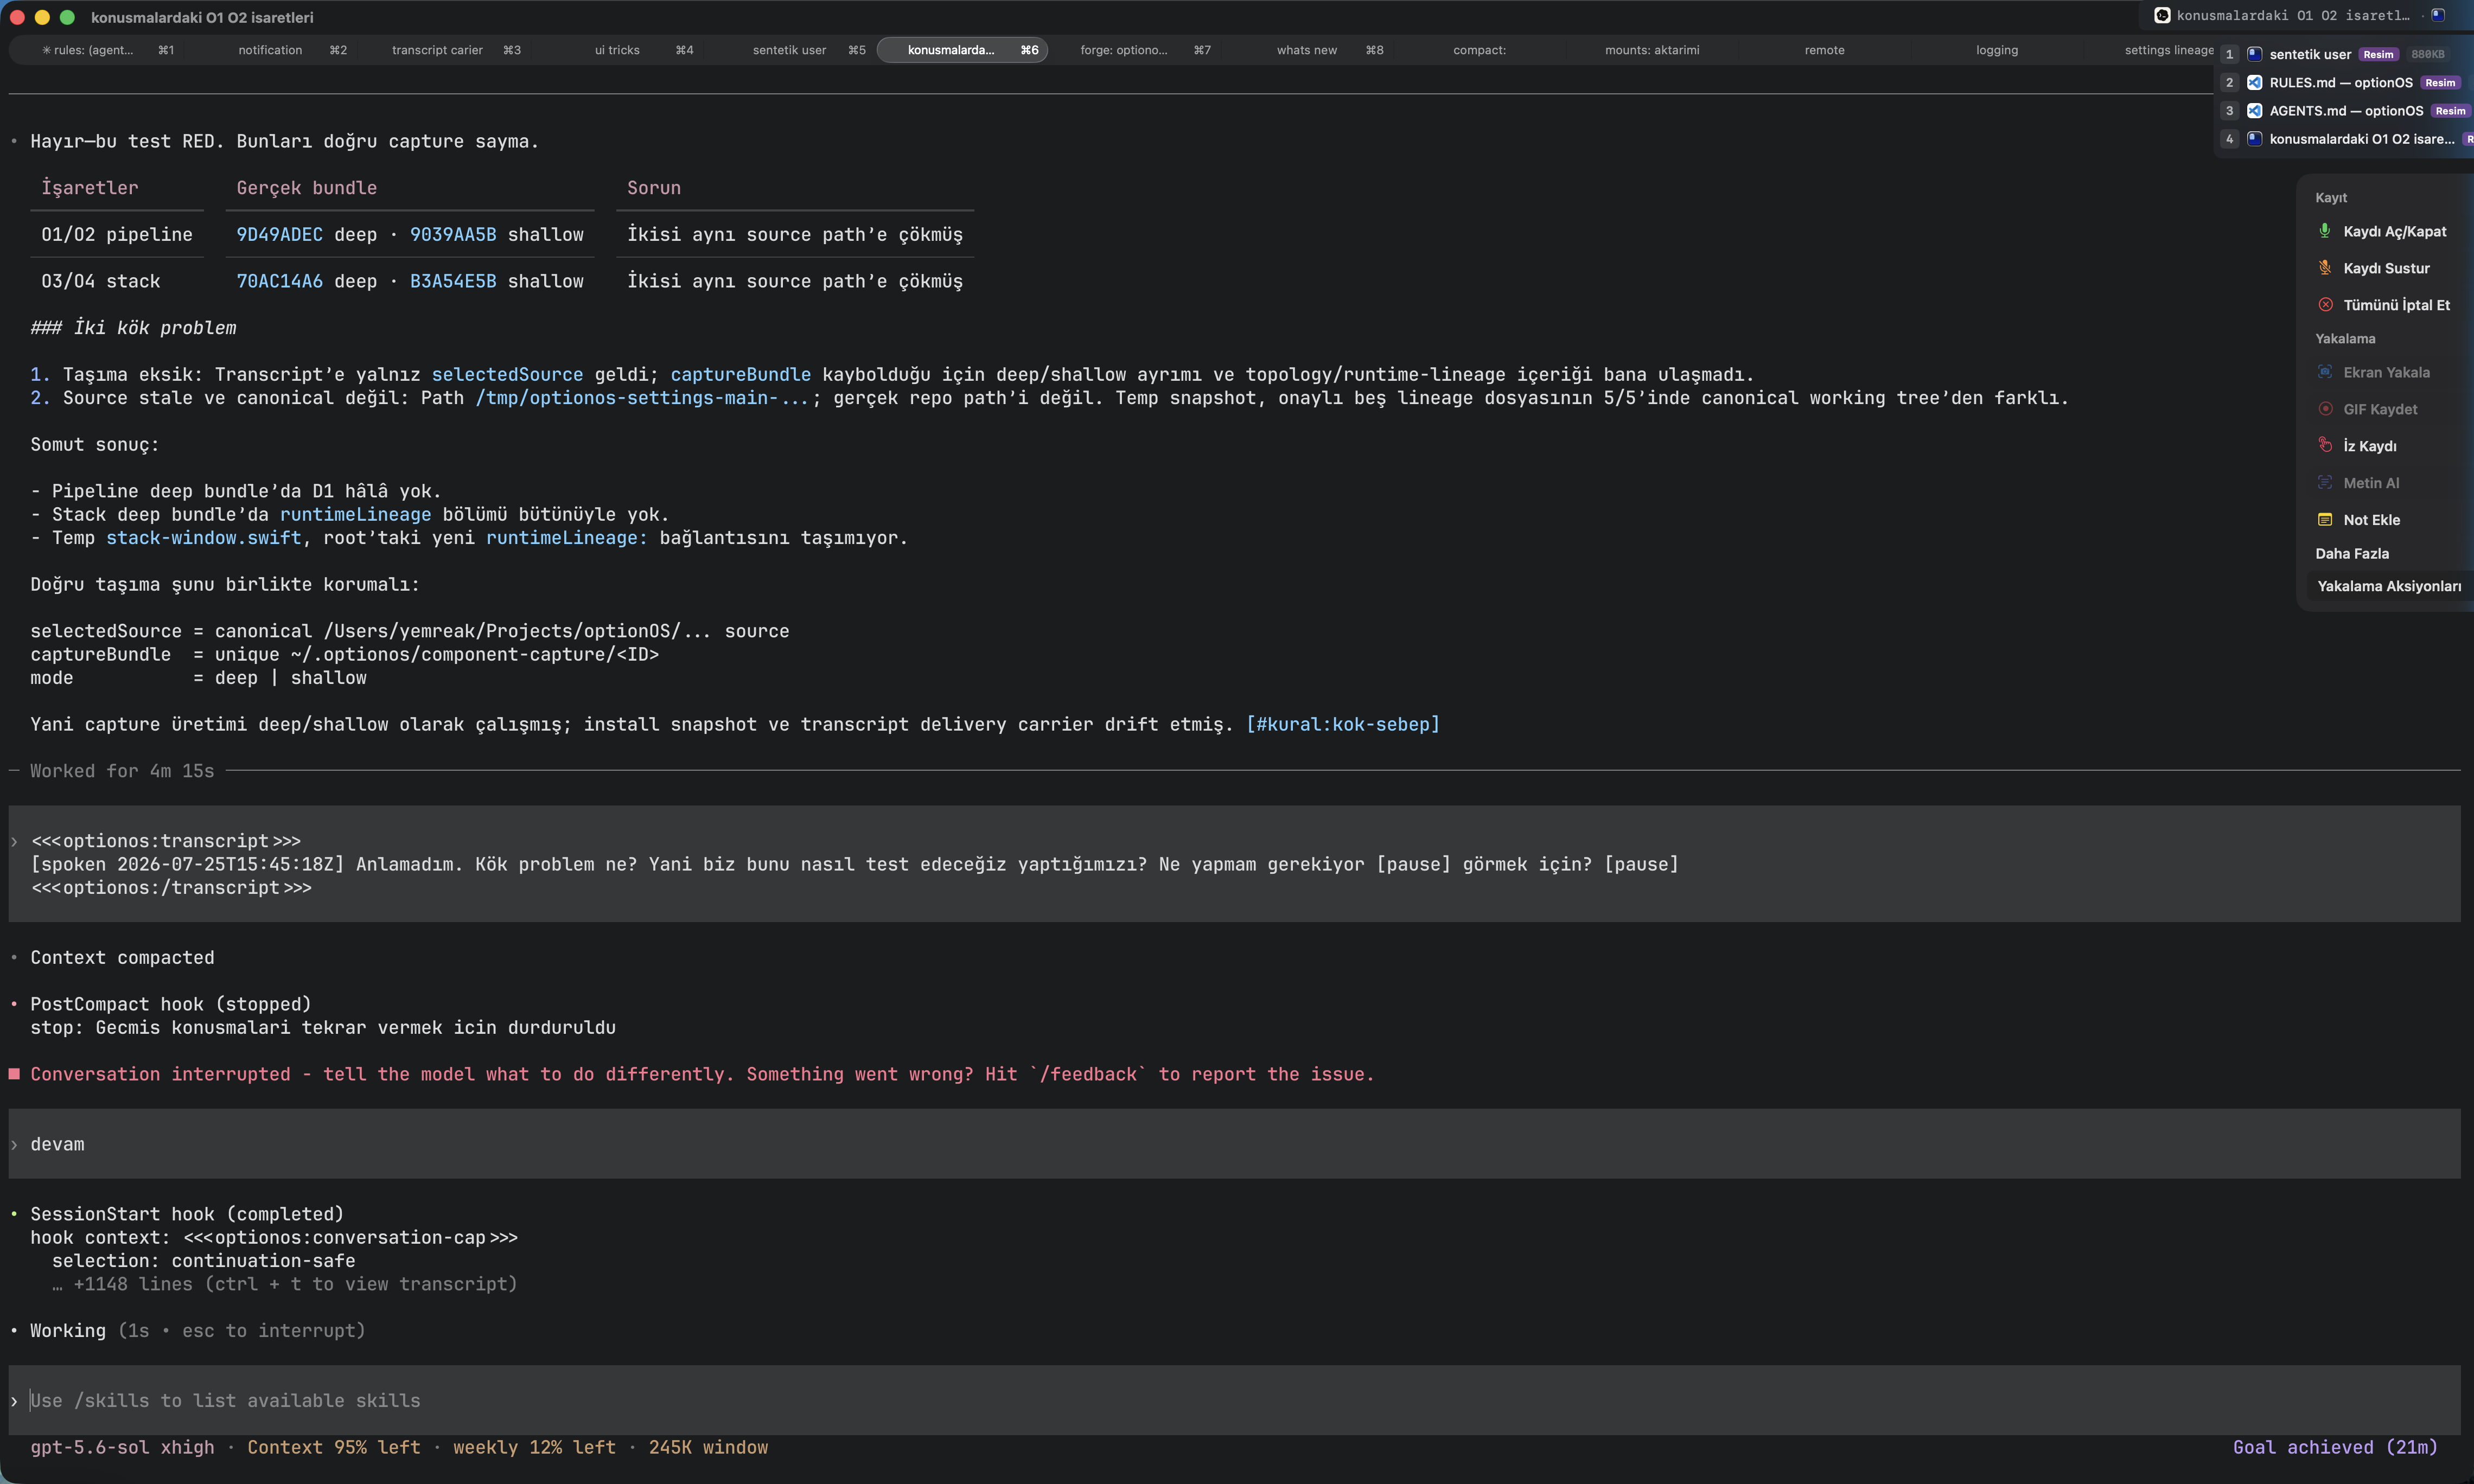Click "weekly 12% left" in the status line
Image resolution: width=2474 pixels, height=1484 pixels.
[x=534, y=1447]
